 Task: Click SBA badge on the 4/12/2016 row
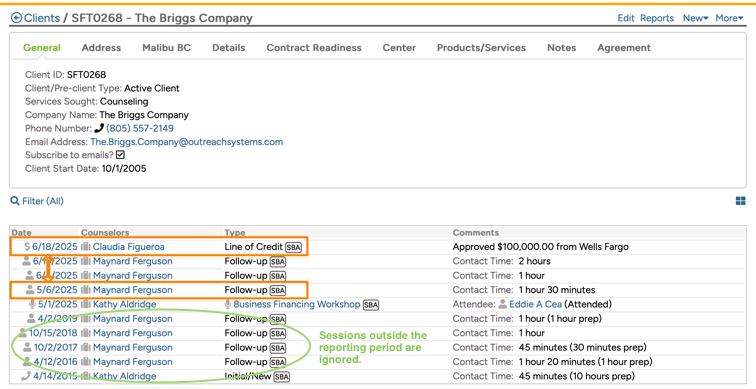pyautogui.click(x=278, y=362)
